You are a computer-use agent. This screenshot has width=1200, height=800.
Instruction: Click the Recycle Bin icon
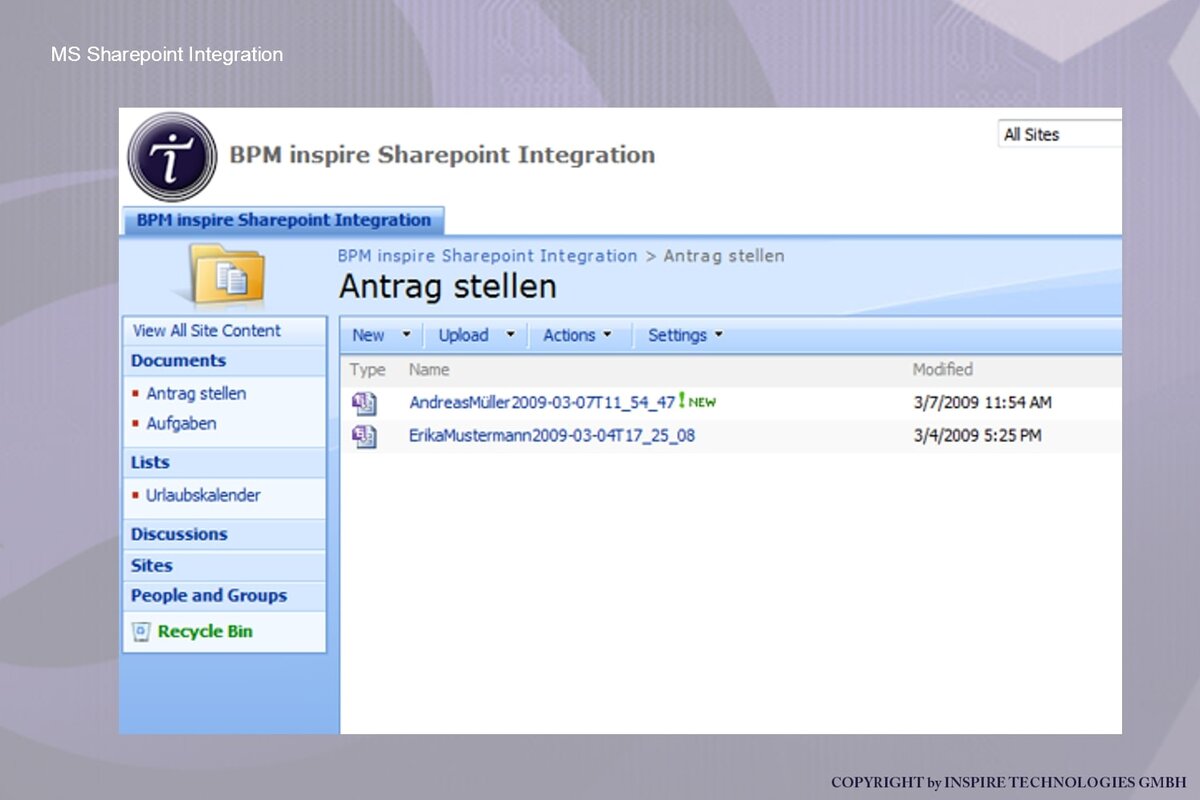click(x=141, y=631)
